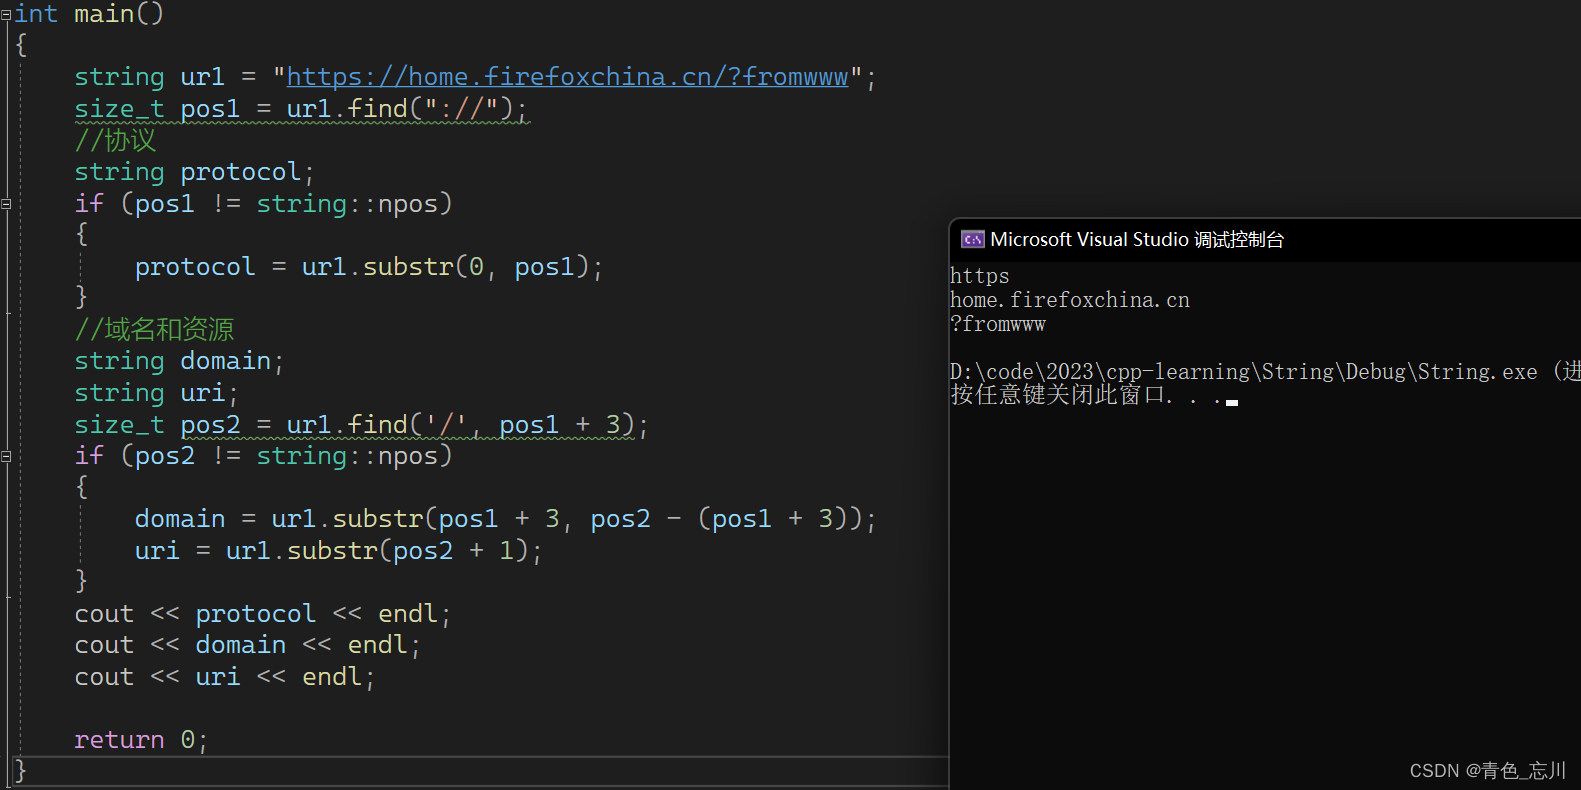Click the 'cout << protocol << endl;' line
The width and height of the screenshot is (1581, 790).
click(x=263, y=614)
